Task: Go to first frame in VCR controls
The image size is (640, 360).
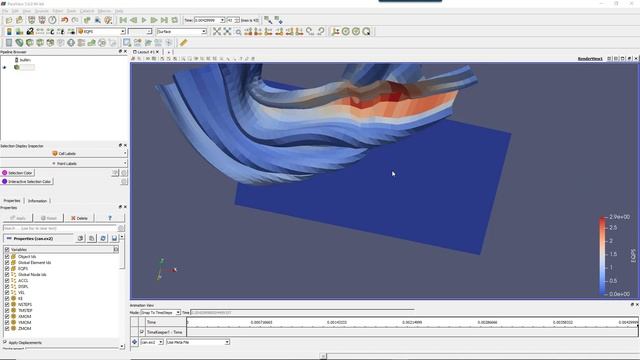Action: point(123,20)
